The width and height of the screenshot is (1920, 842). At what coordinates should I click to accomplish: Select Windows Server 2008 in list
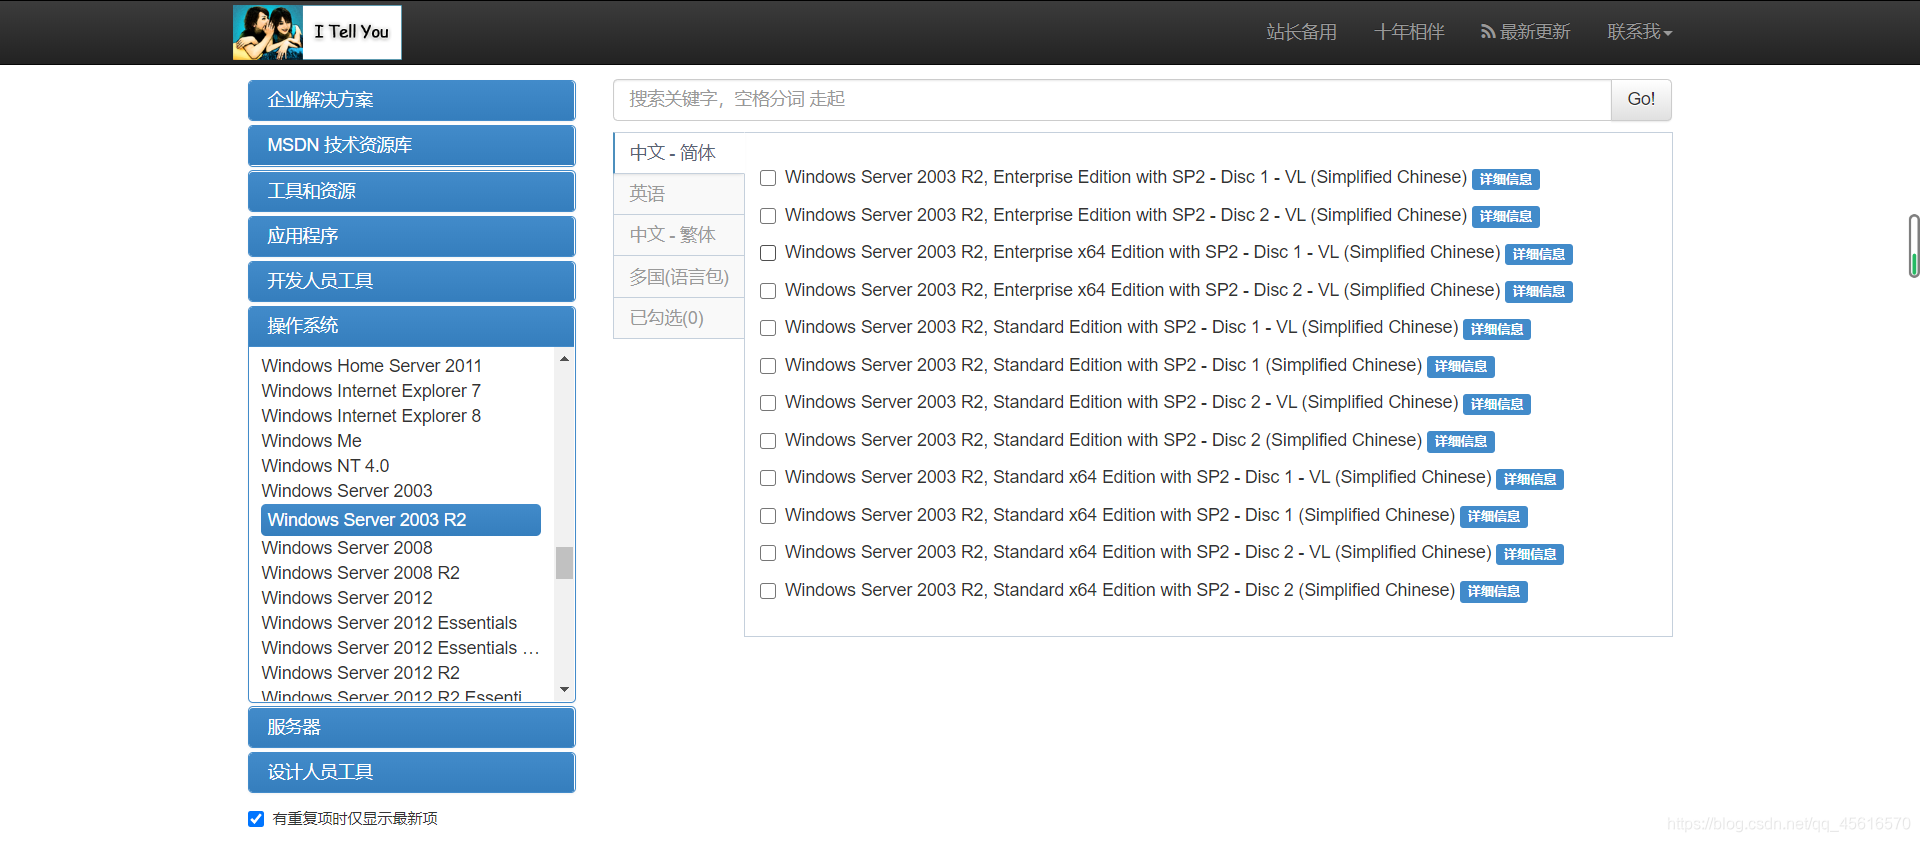click(x=347, y=548)
